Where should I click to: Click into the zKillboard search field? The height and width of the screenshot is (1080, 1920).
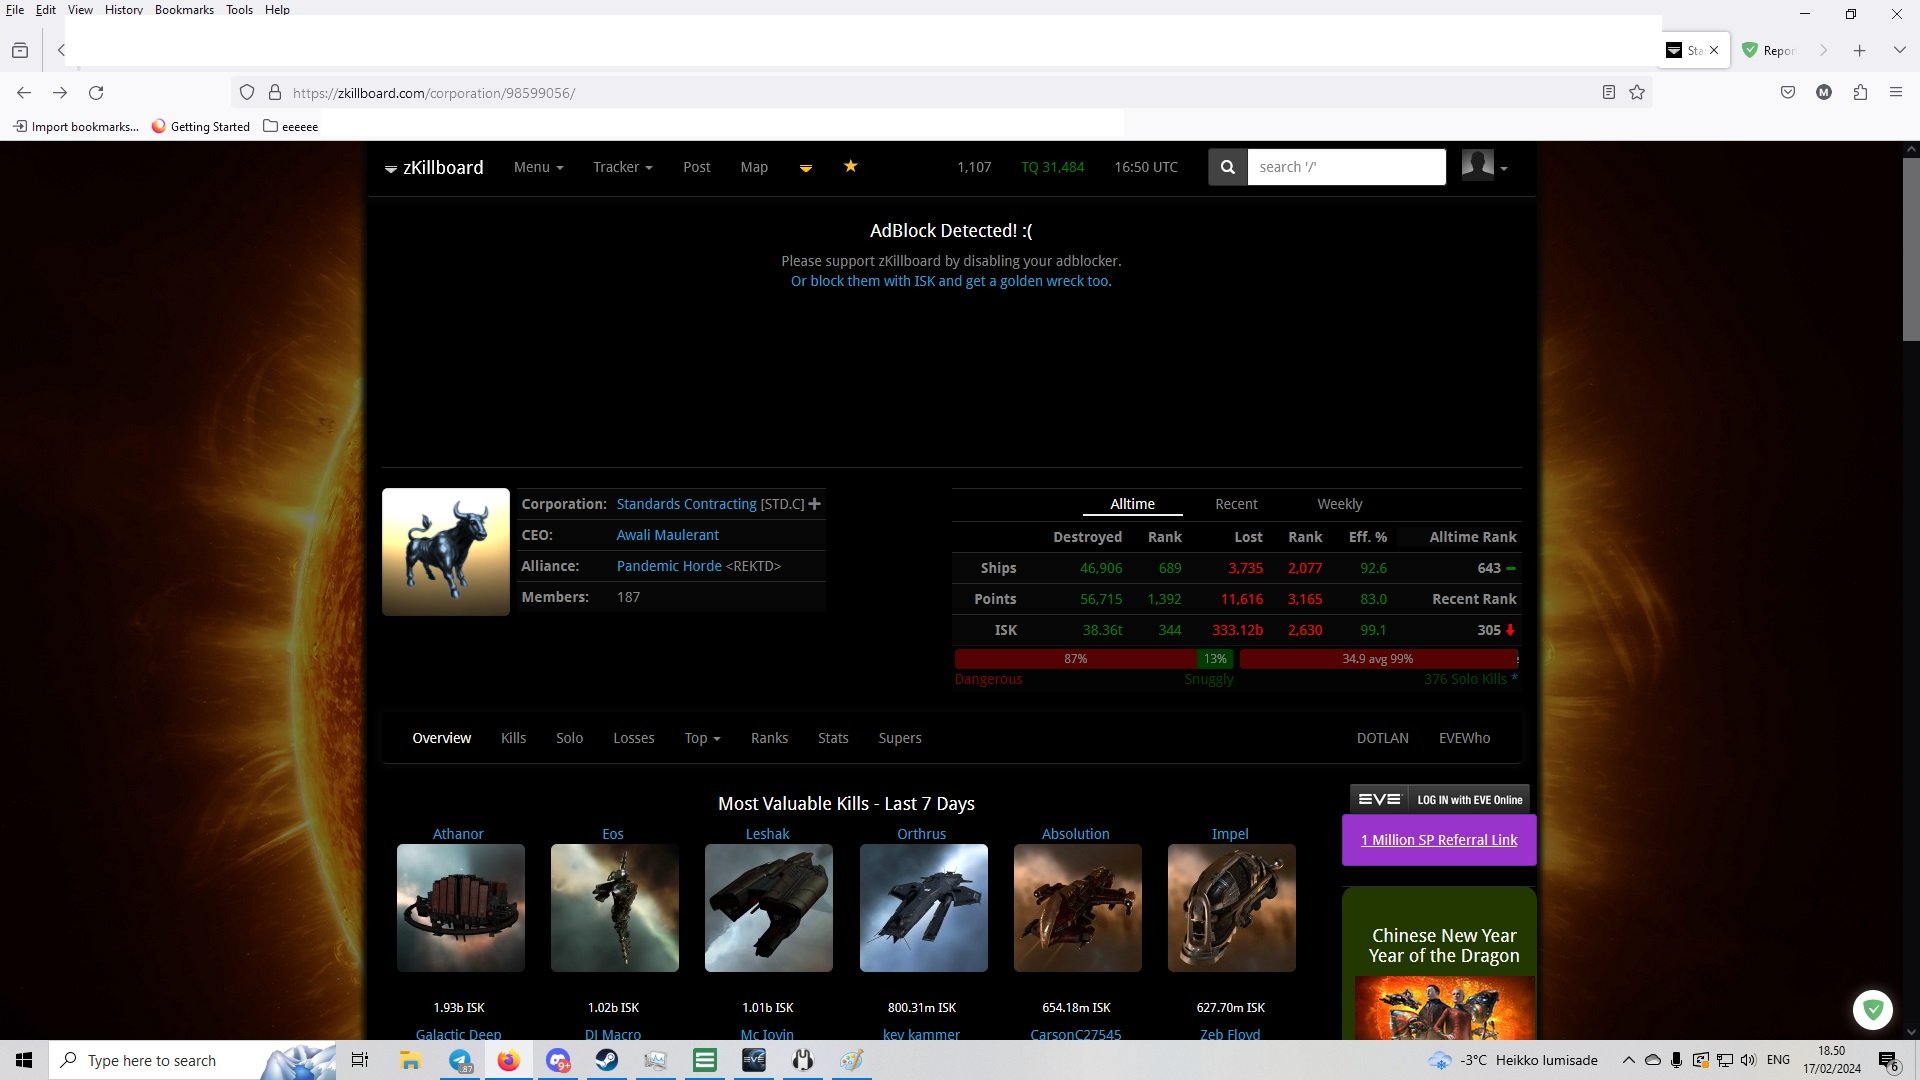click(1345, 167)
